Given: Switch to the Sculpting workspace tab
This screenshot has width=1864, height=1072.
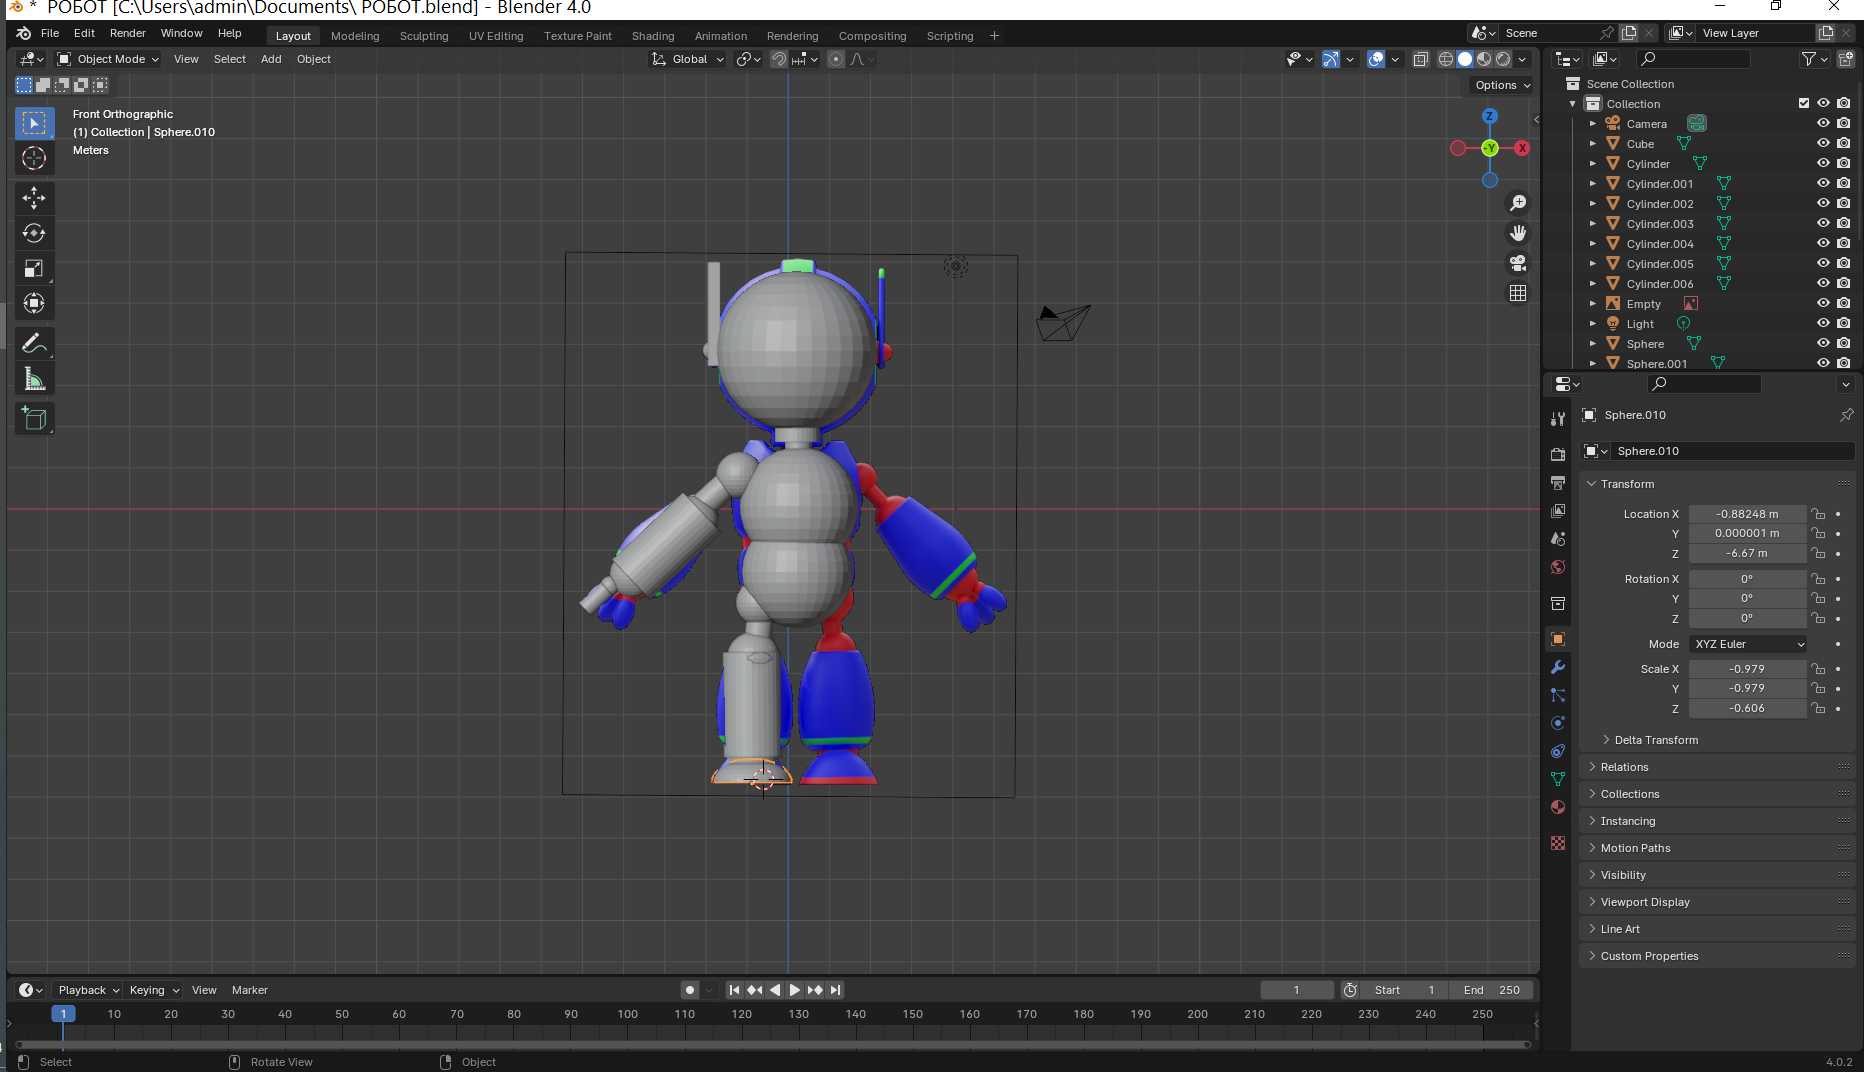Looking at the screenshot, I should click(423, 36).
